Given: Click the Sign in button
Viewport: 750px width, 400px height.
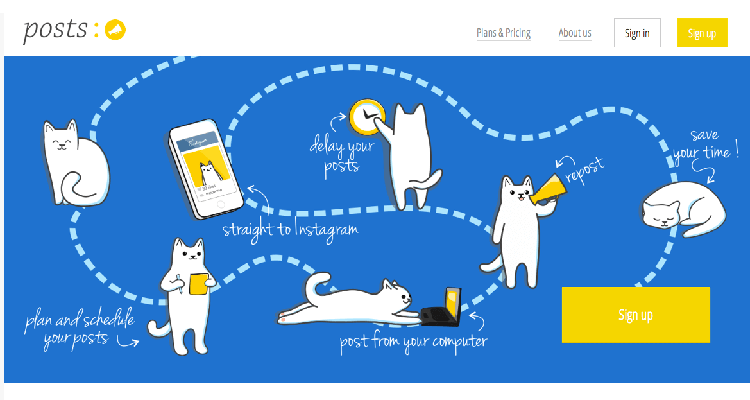Looking at the screenshot, I should [637, 33].
